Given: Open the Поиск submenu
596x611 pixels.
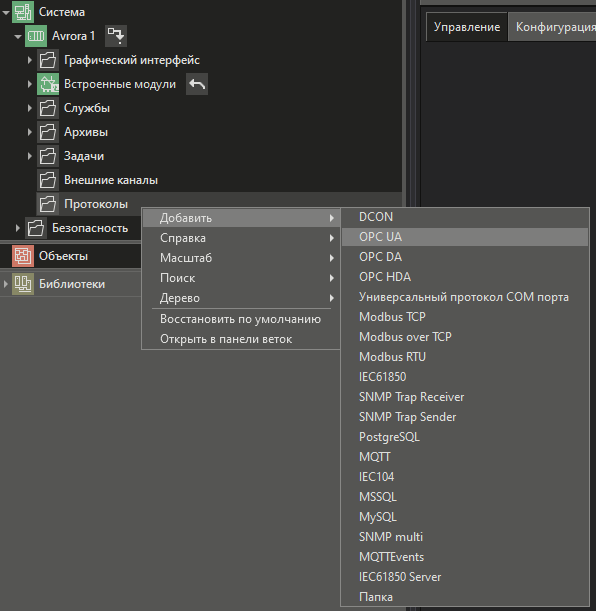Looking at the screenshot, I should coord(242,278).
